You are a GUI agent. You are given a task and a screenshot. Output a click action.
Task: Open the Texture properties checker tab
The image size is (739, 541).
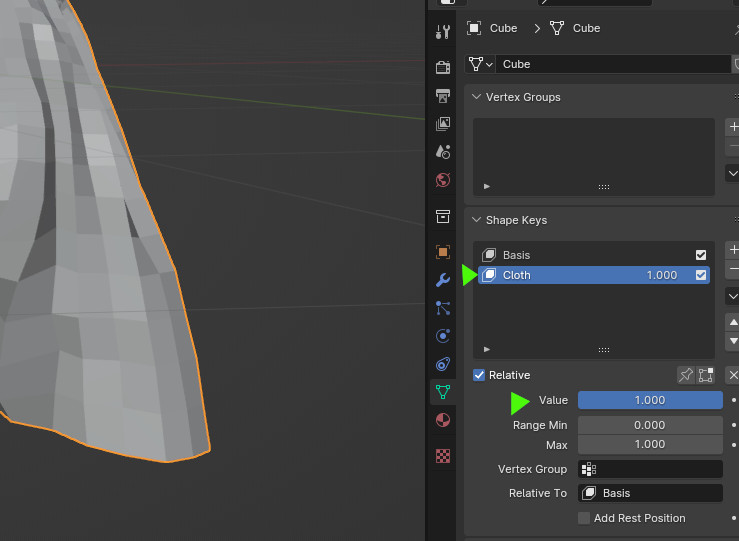pos(443,456)
